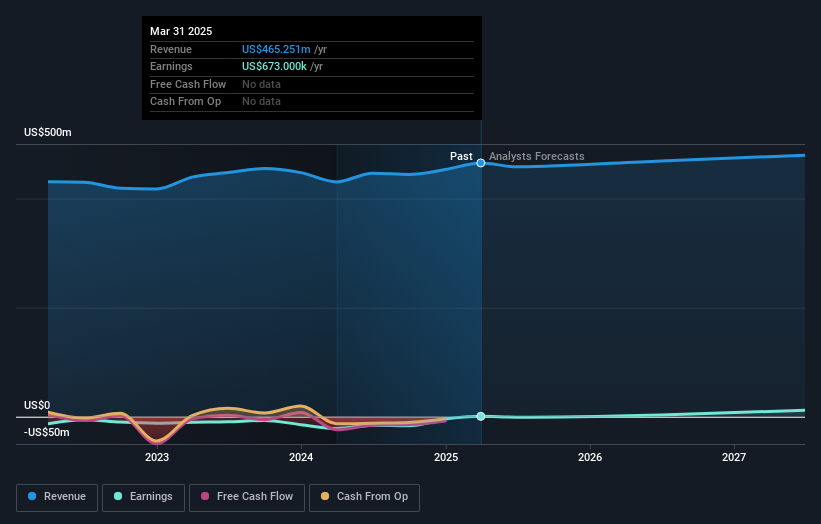Click the US$673.000k earnings value

click(274, 66)
